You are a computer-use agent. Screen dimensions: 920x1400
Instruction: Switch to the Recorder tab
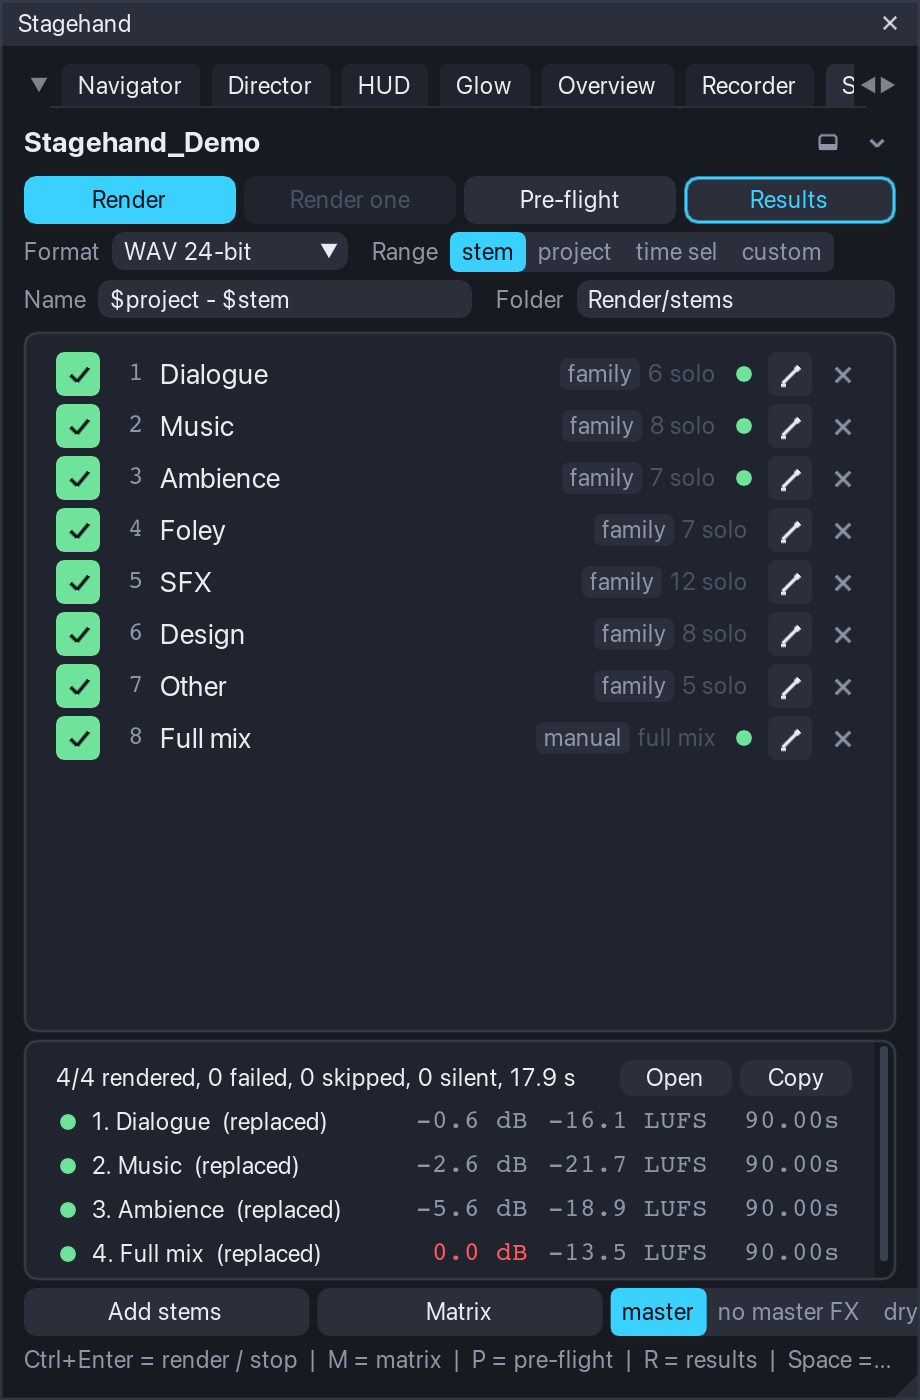[749, 86]
